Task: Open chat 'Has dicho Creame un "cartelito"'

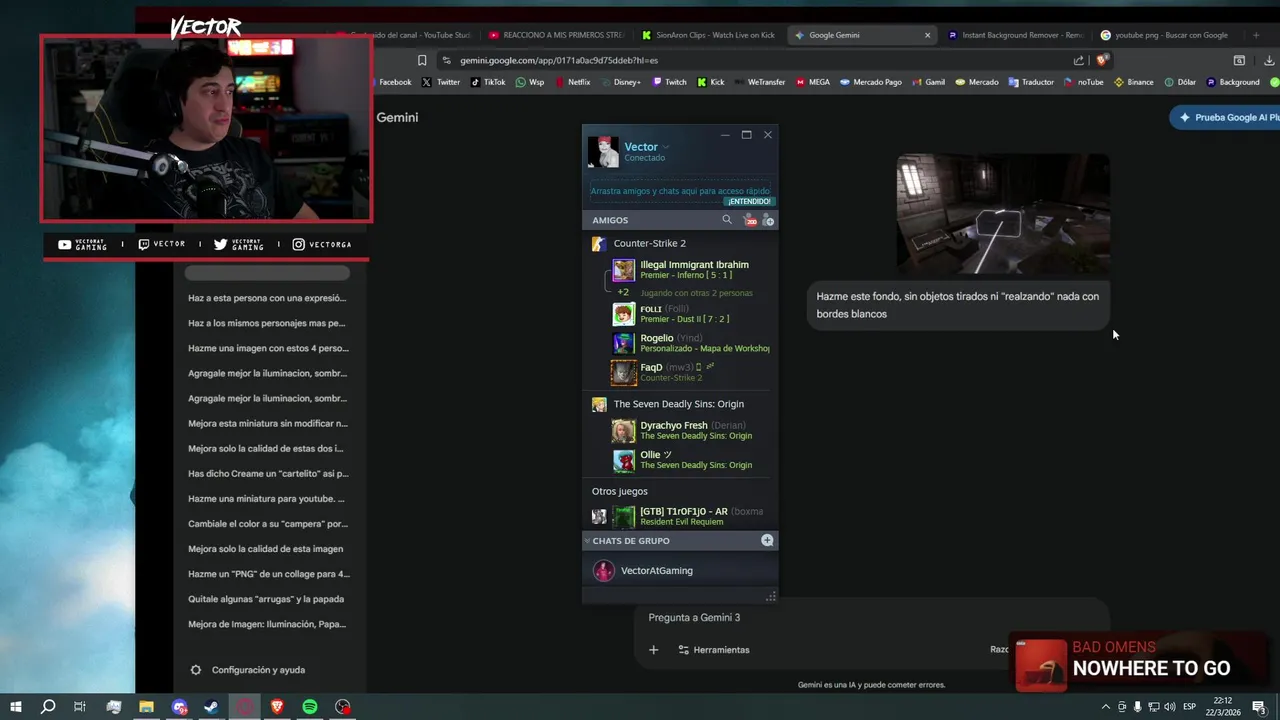Action: pos(267,473)
